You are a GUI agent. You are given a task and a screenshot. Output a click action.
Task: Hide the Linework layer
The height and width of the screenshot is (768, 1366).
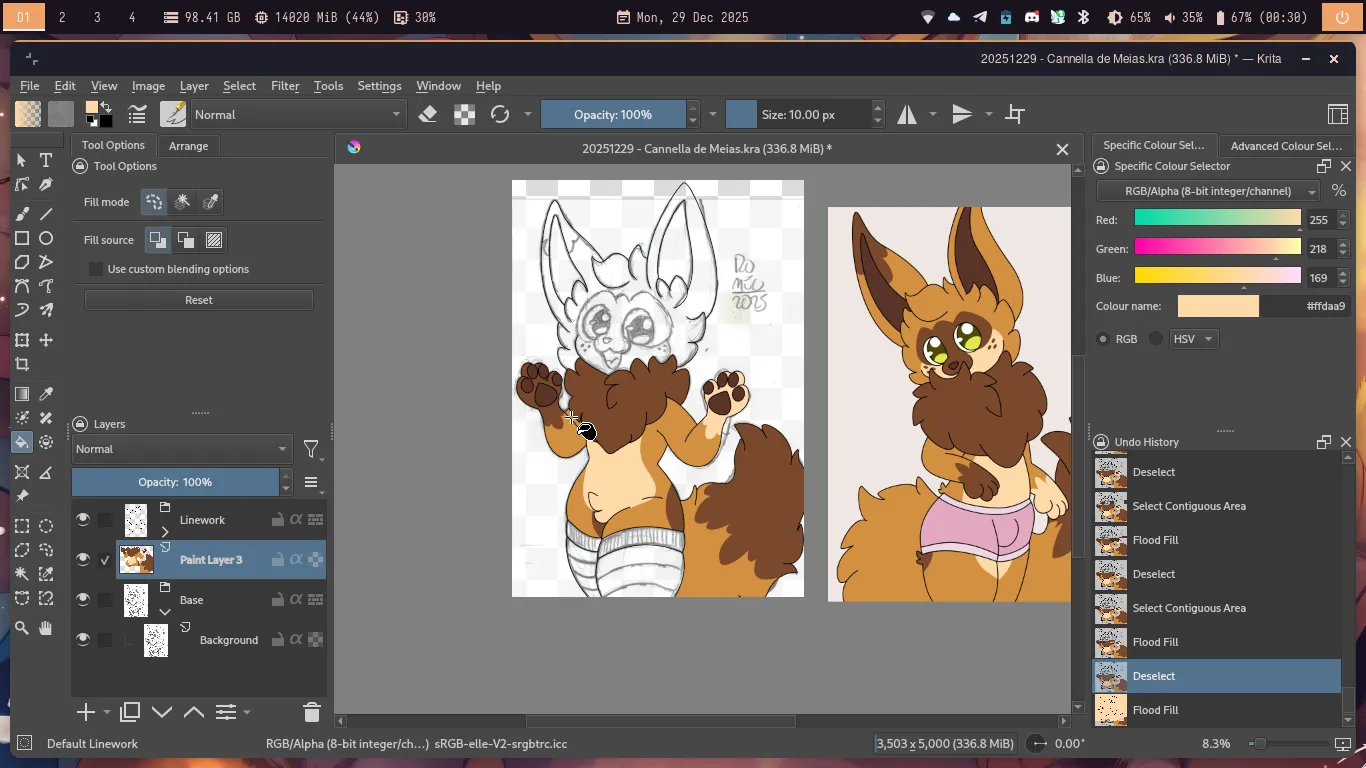pyautogui.click(x=83, y=519)
